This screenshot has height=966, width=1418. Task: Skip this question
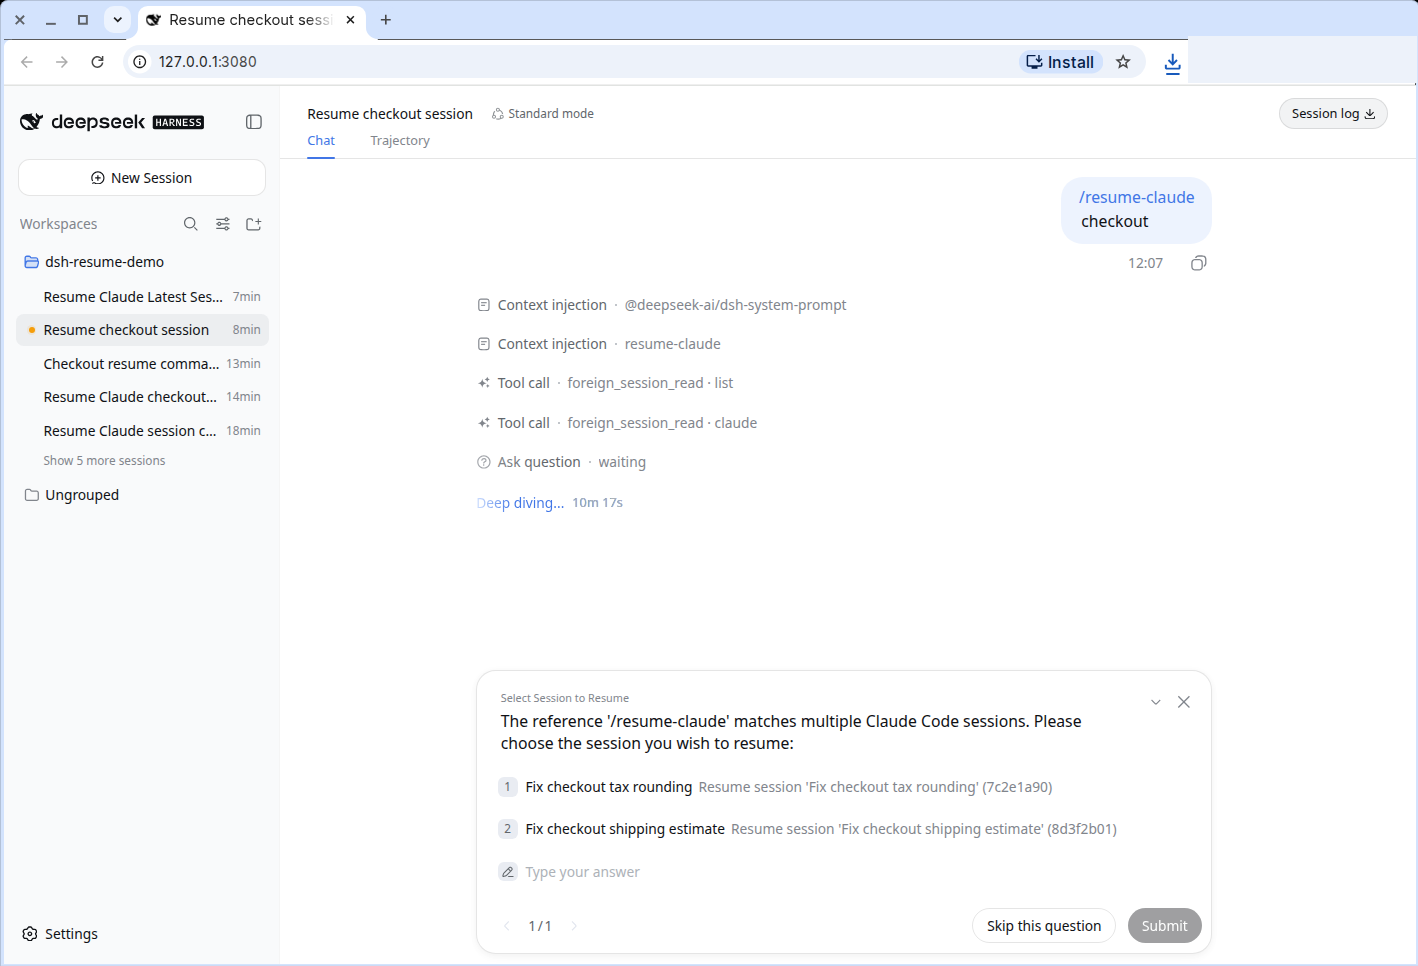click(1044, 926)
